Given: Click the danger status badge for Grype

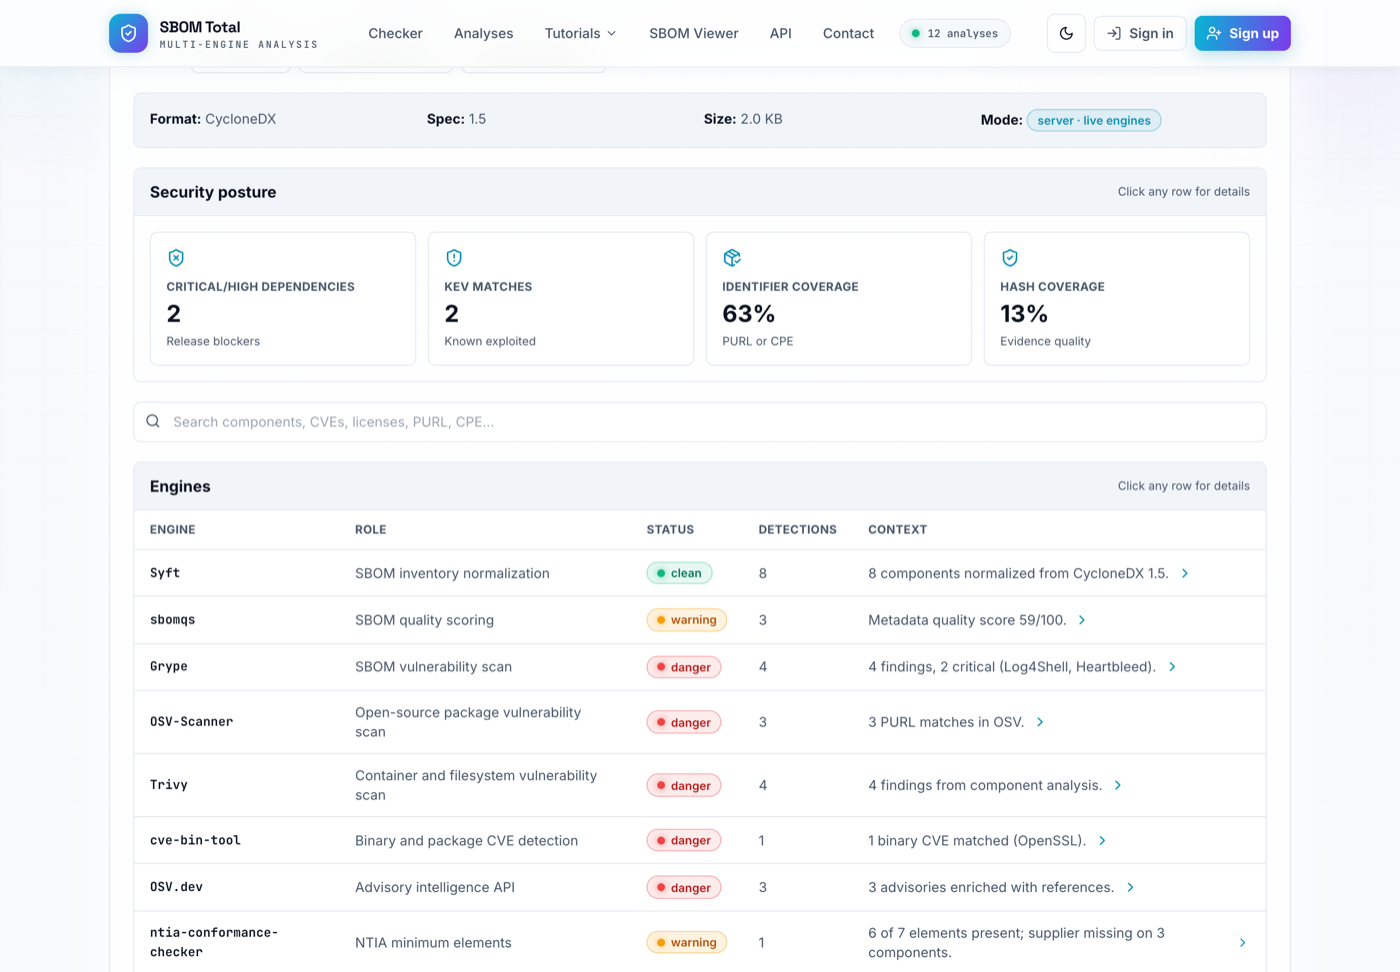Looking at the screenshot, I should [x=684, y=667].
